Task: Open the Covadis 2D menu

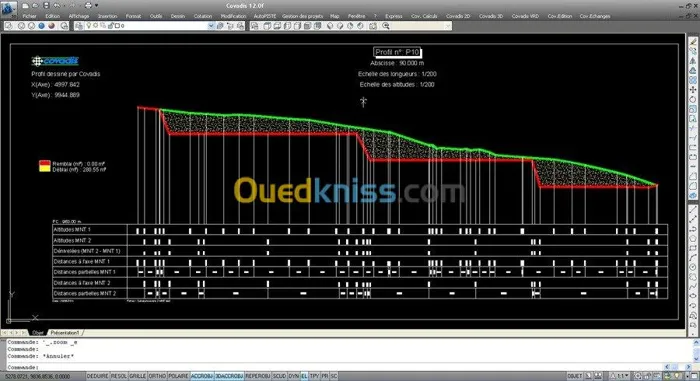Action: pyautogui.click(x=458, y=16)
